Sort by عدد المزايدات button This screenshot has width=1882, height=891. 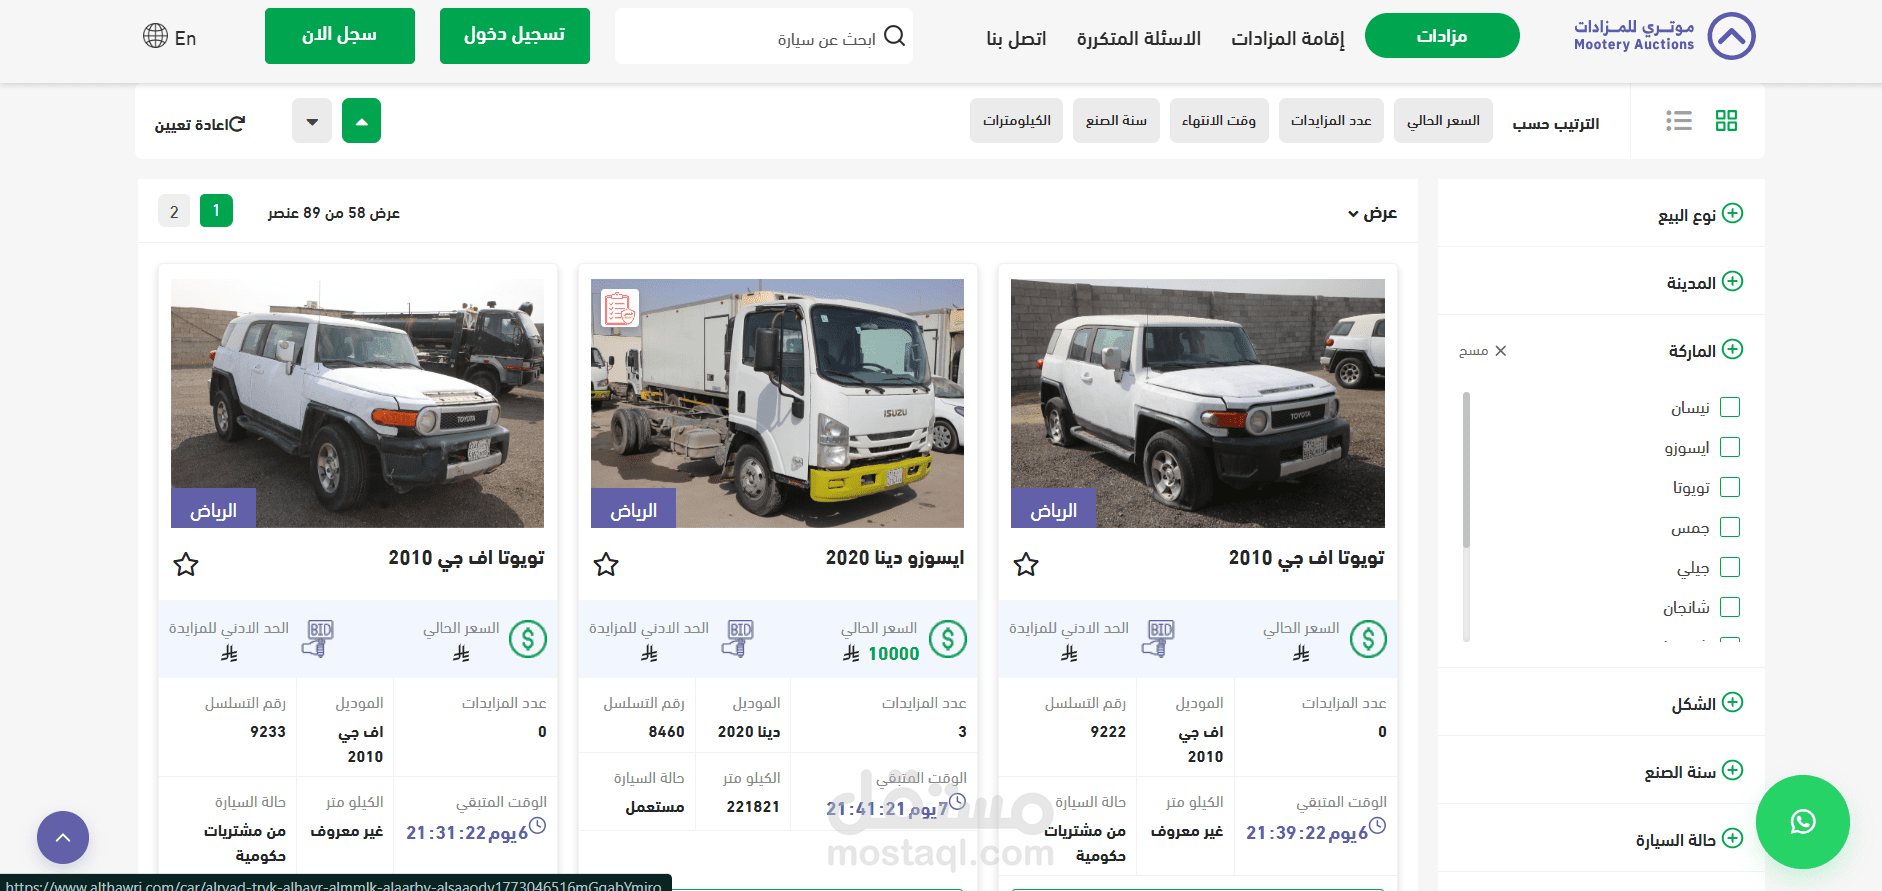tap(1331, 121)
